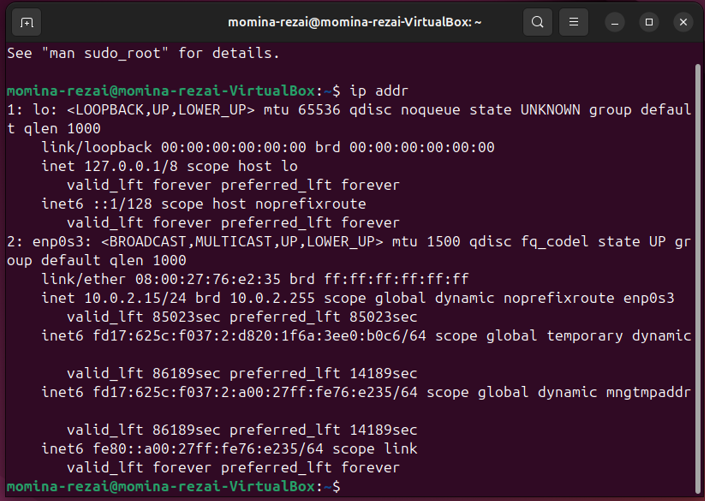Click the "2: enp0s3:" interface label
The image size is (705, 501).
49,242
